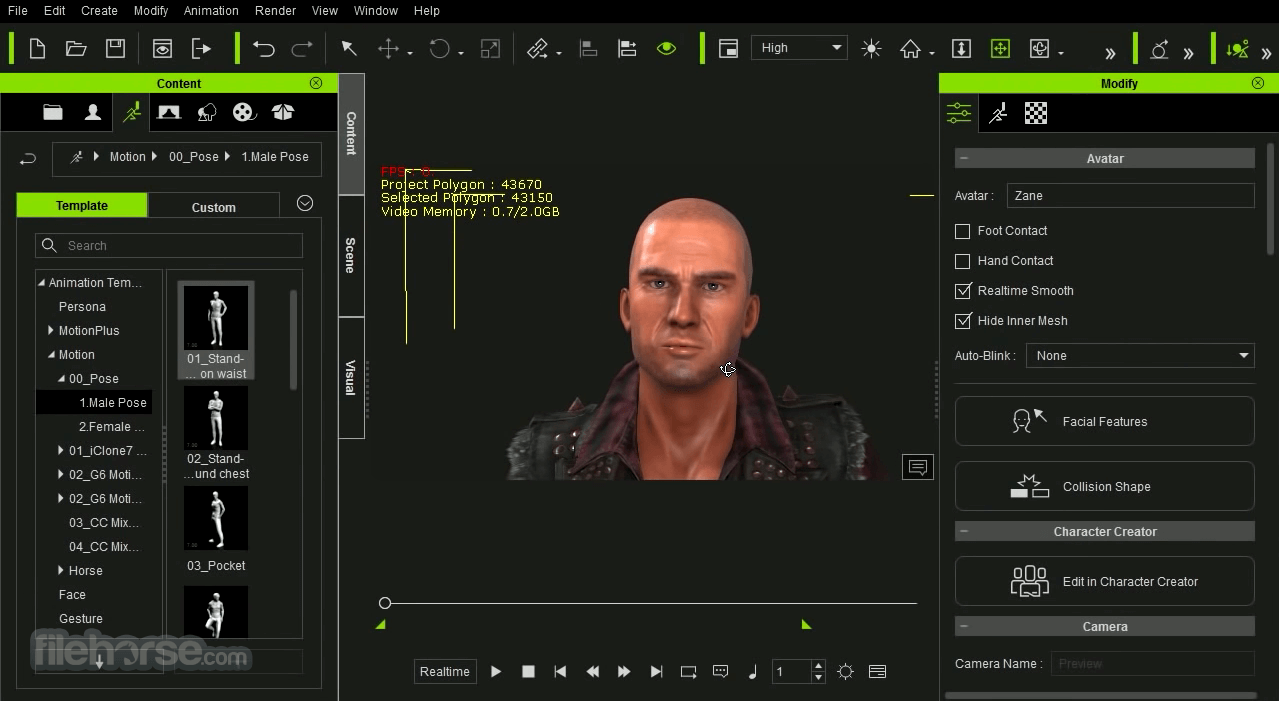Click the sun light toolbar icon
The image size is (1279, 701).
[x=872, y=48]
